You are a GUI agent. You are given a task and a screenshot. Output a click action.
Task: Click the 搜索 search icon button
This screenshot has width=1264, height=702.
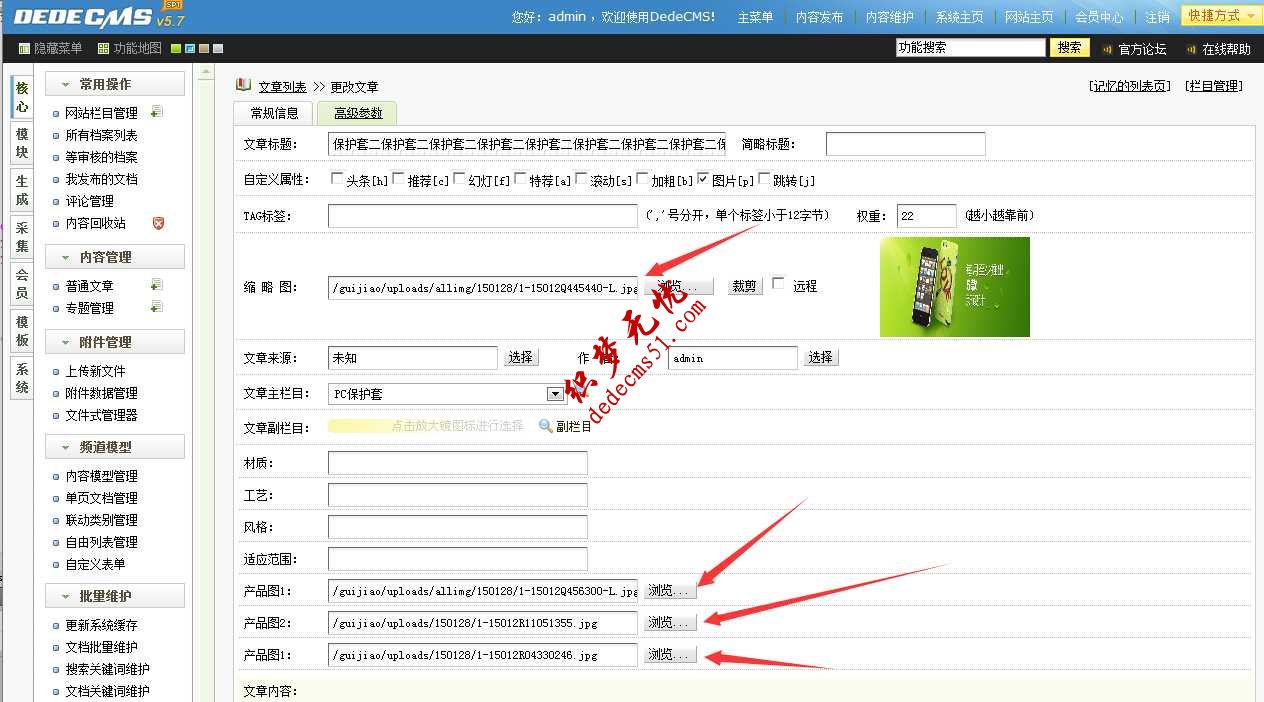click(x=1068, y=47)
